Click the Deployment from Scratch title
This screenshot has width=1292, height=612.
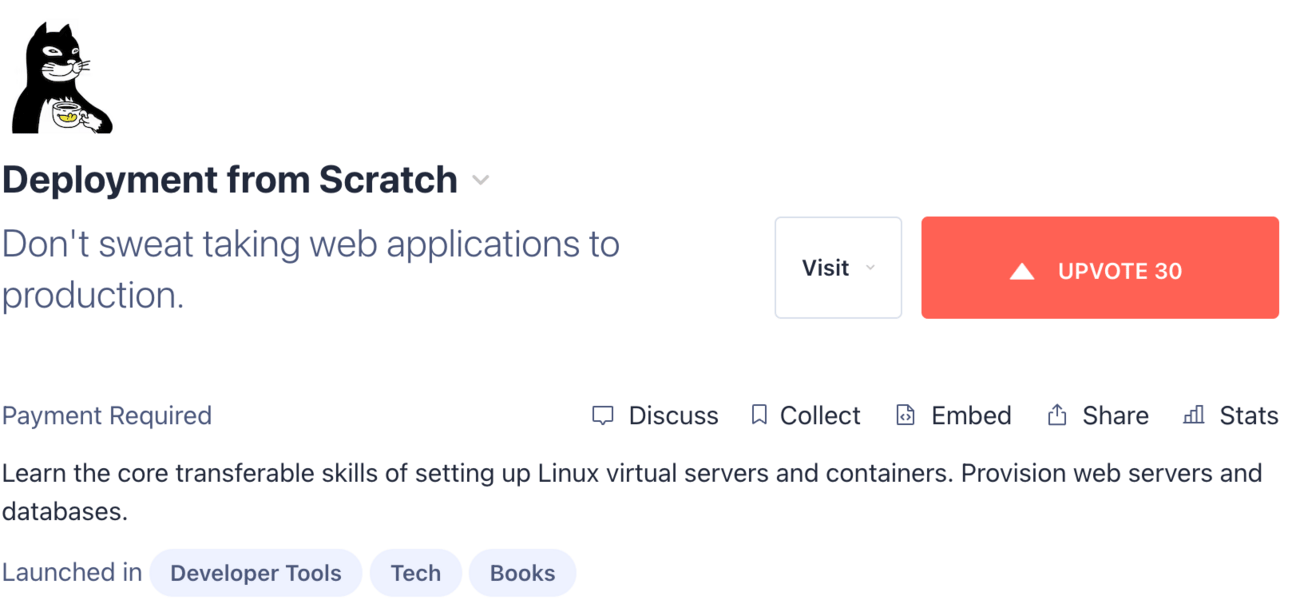coord(230,180)
